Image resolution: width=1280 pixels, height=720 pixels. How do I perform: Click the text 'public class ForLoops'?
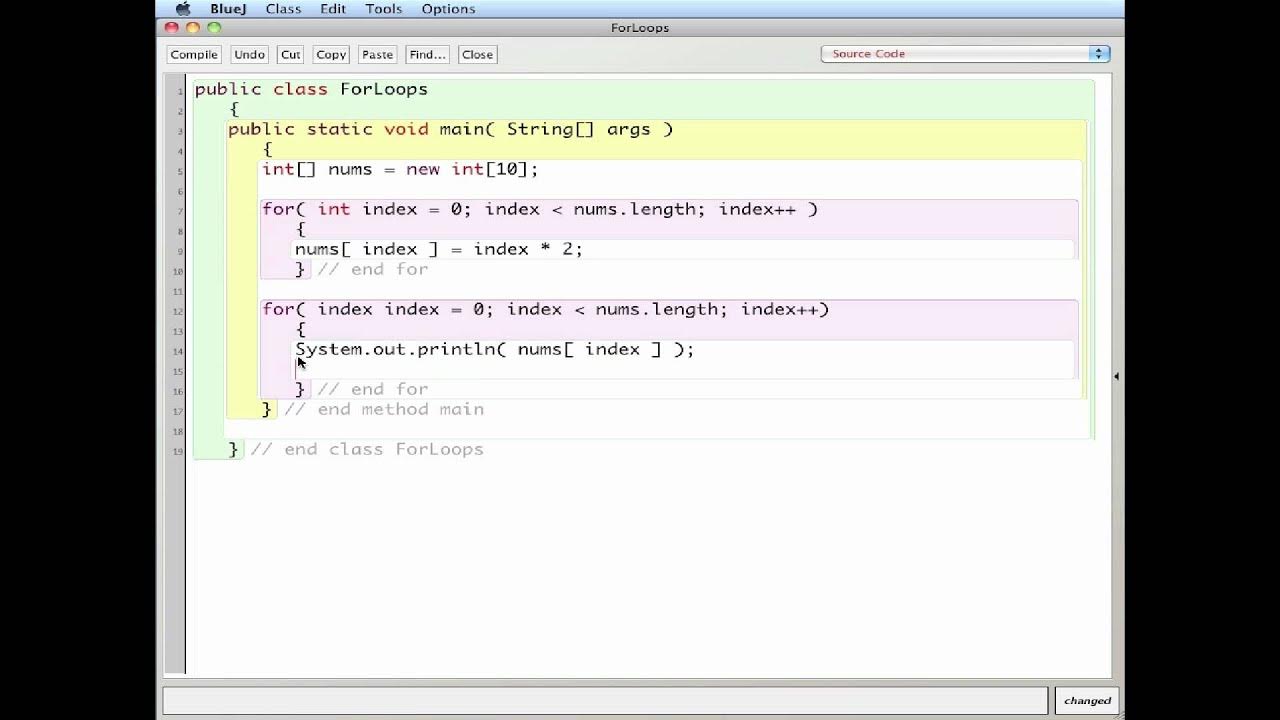311,89
